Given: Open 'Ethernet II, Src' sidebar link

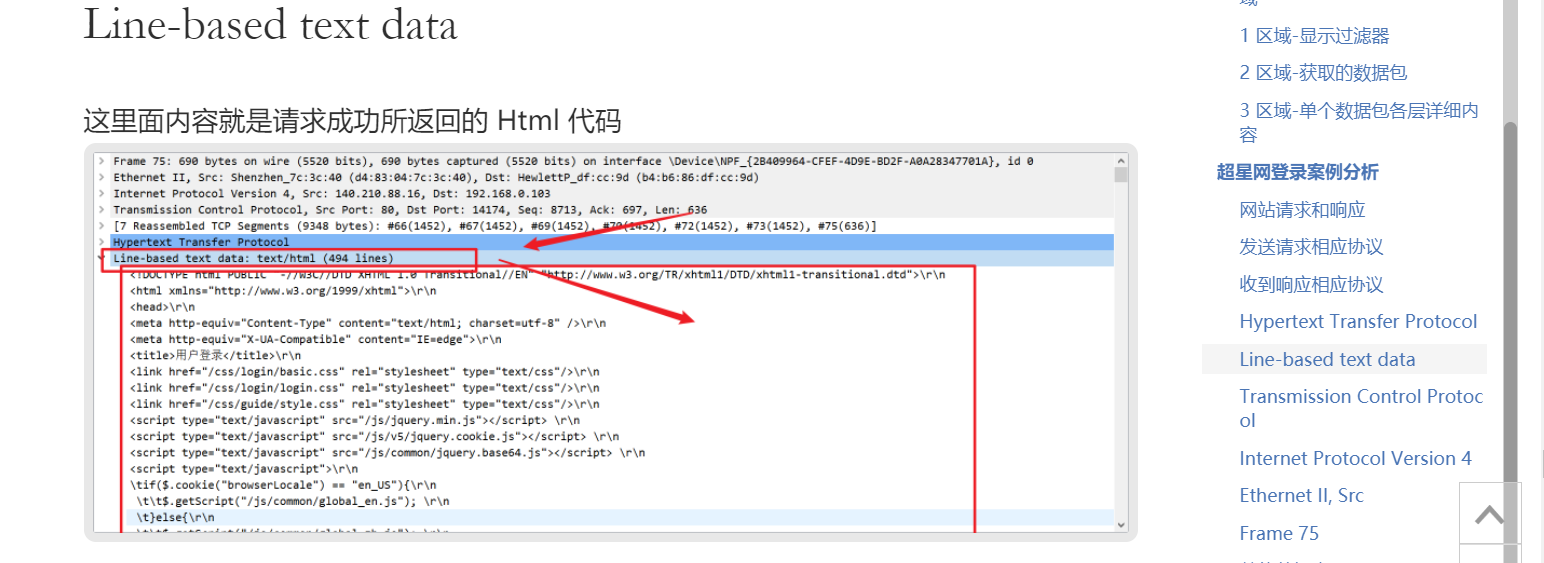Looking at the screenshot, I should [x=1301, y=496].
